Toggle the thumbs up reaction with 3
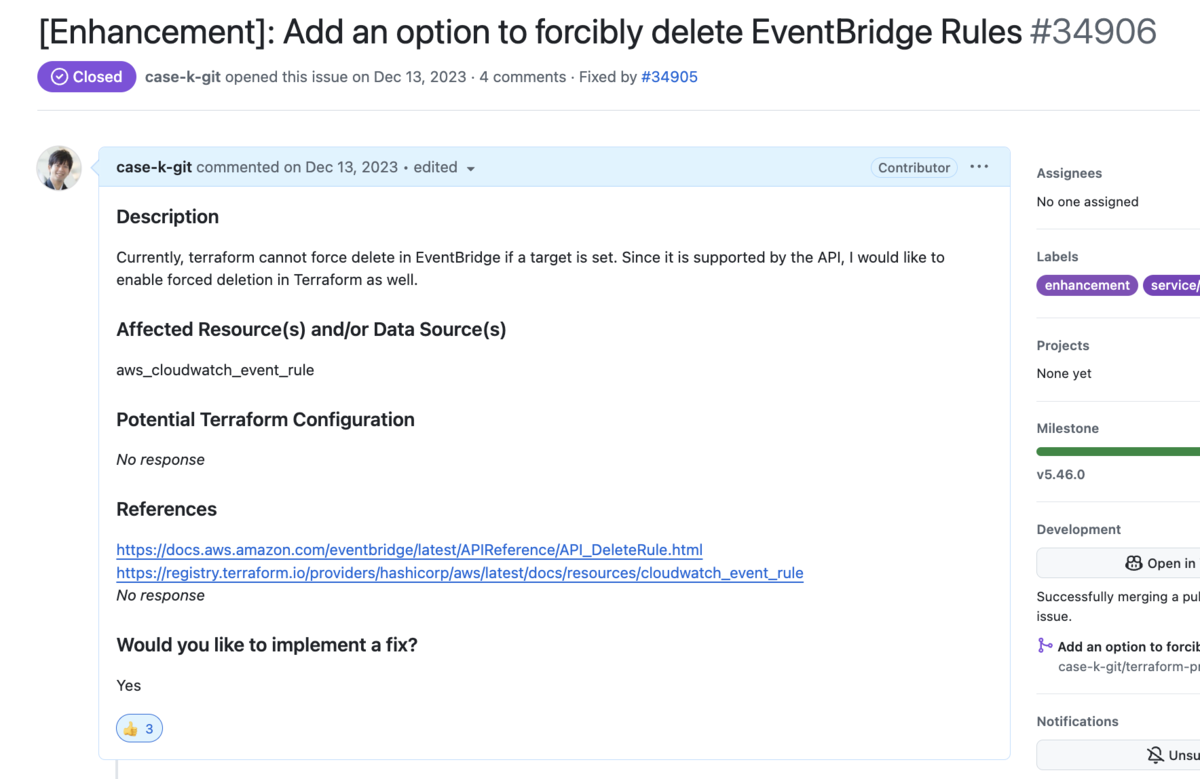1200x779 pixels. pos(139,729)
